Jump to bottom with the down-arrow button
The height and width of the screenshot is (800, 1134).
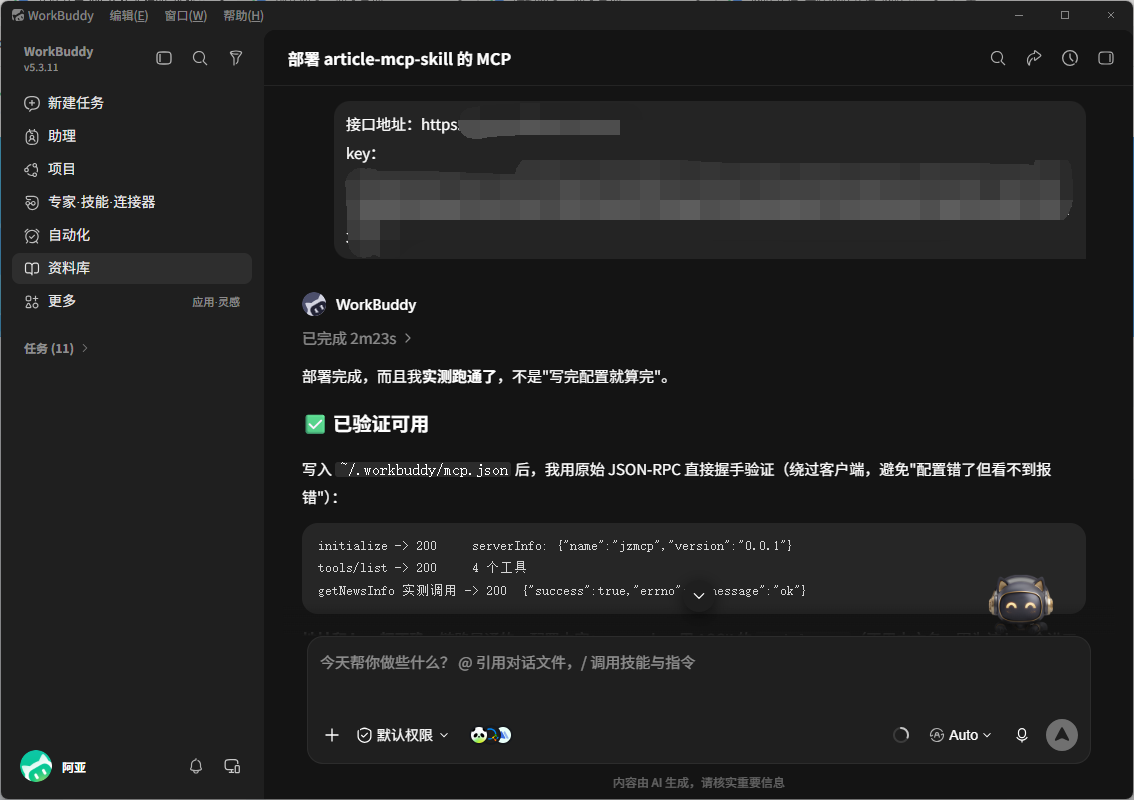[699, 595]
